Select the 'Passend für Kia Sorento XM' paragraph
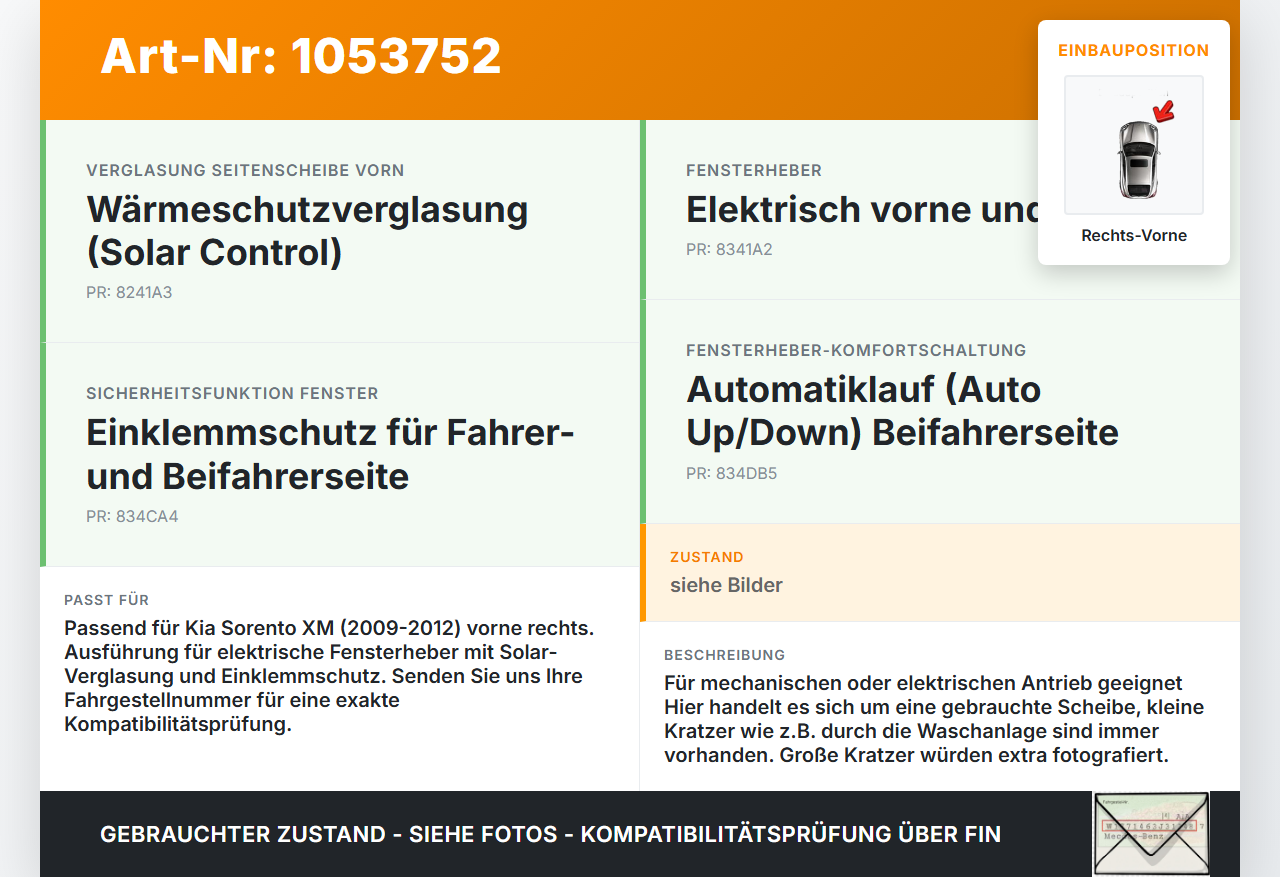The image size is (1280, 877). tap(329, 676)
